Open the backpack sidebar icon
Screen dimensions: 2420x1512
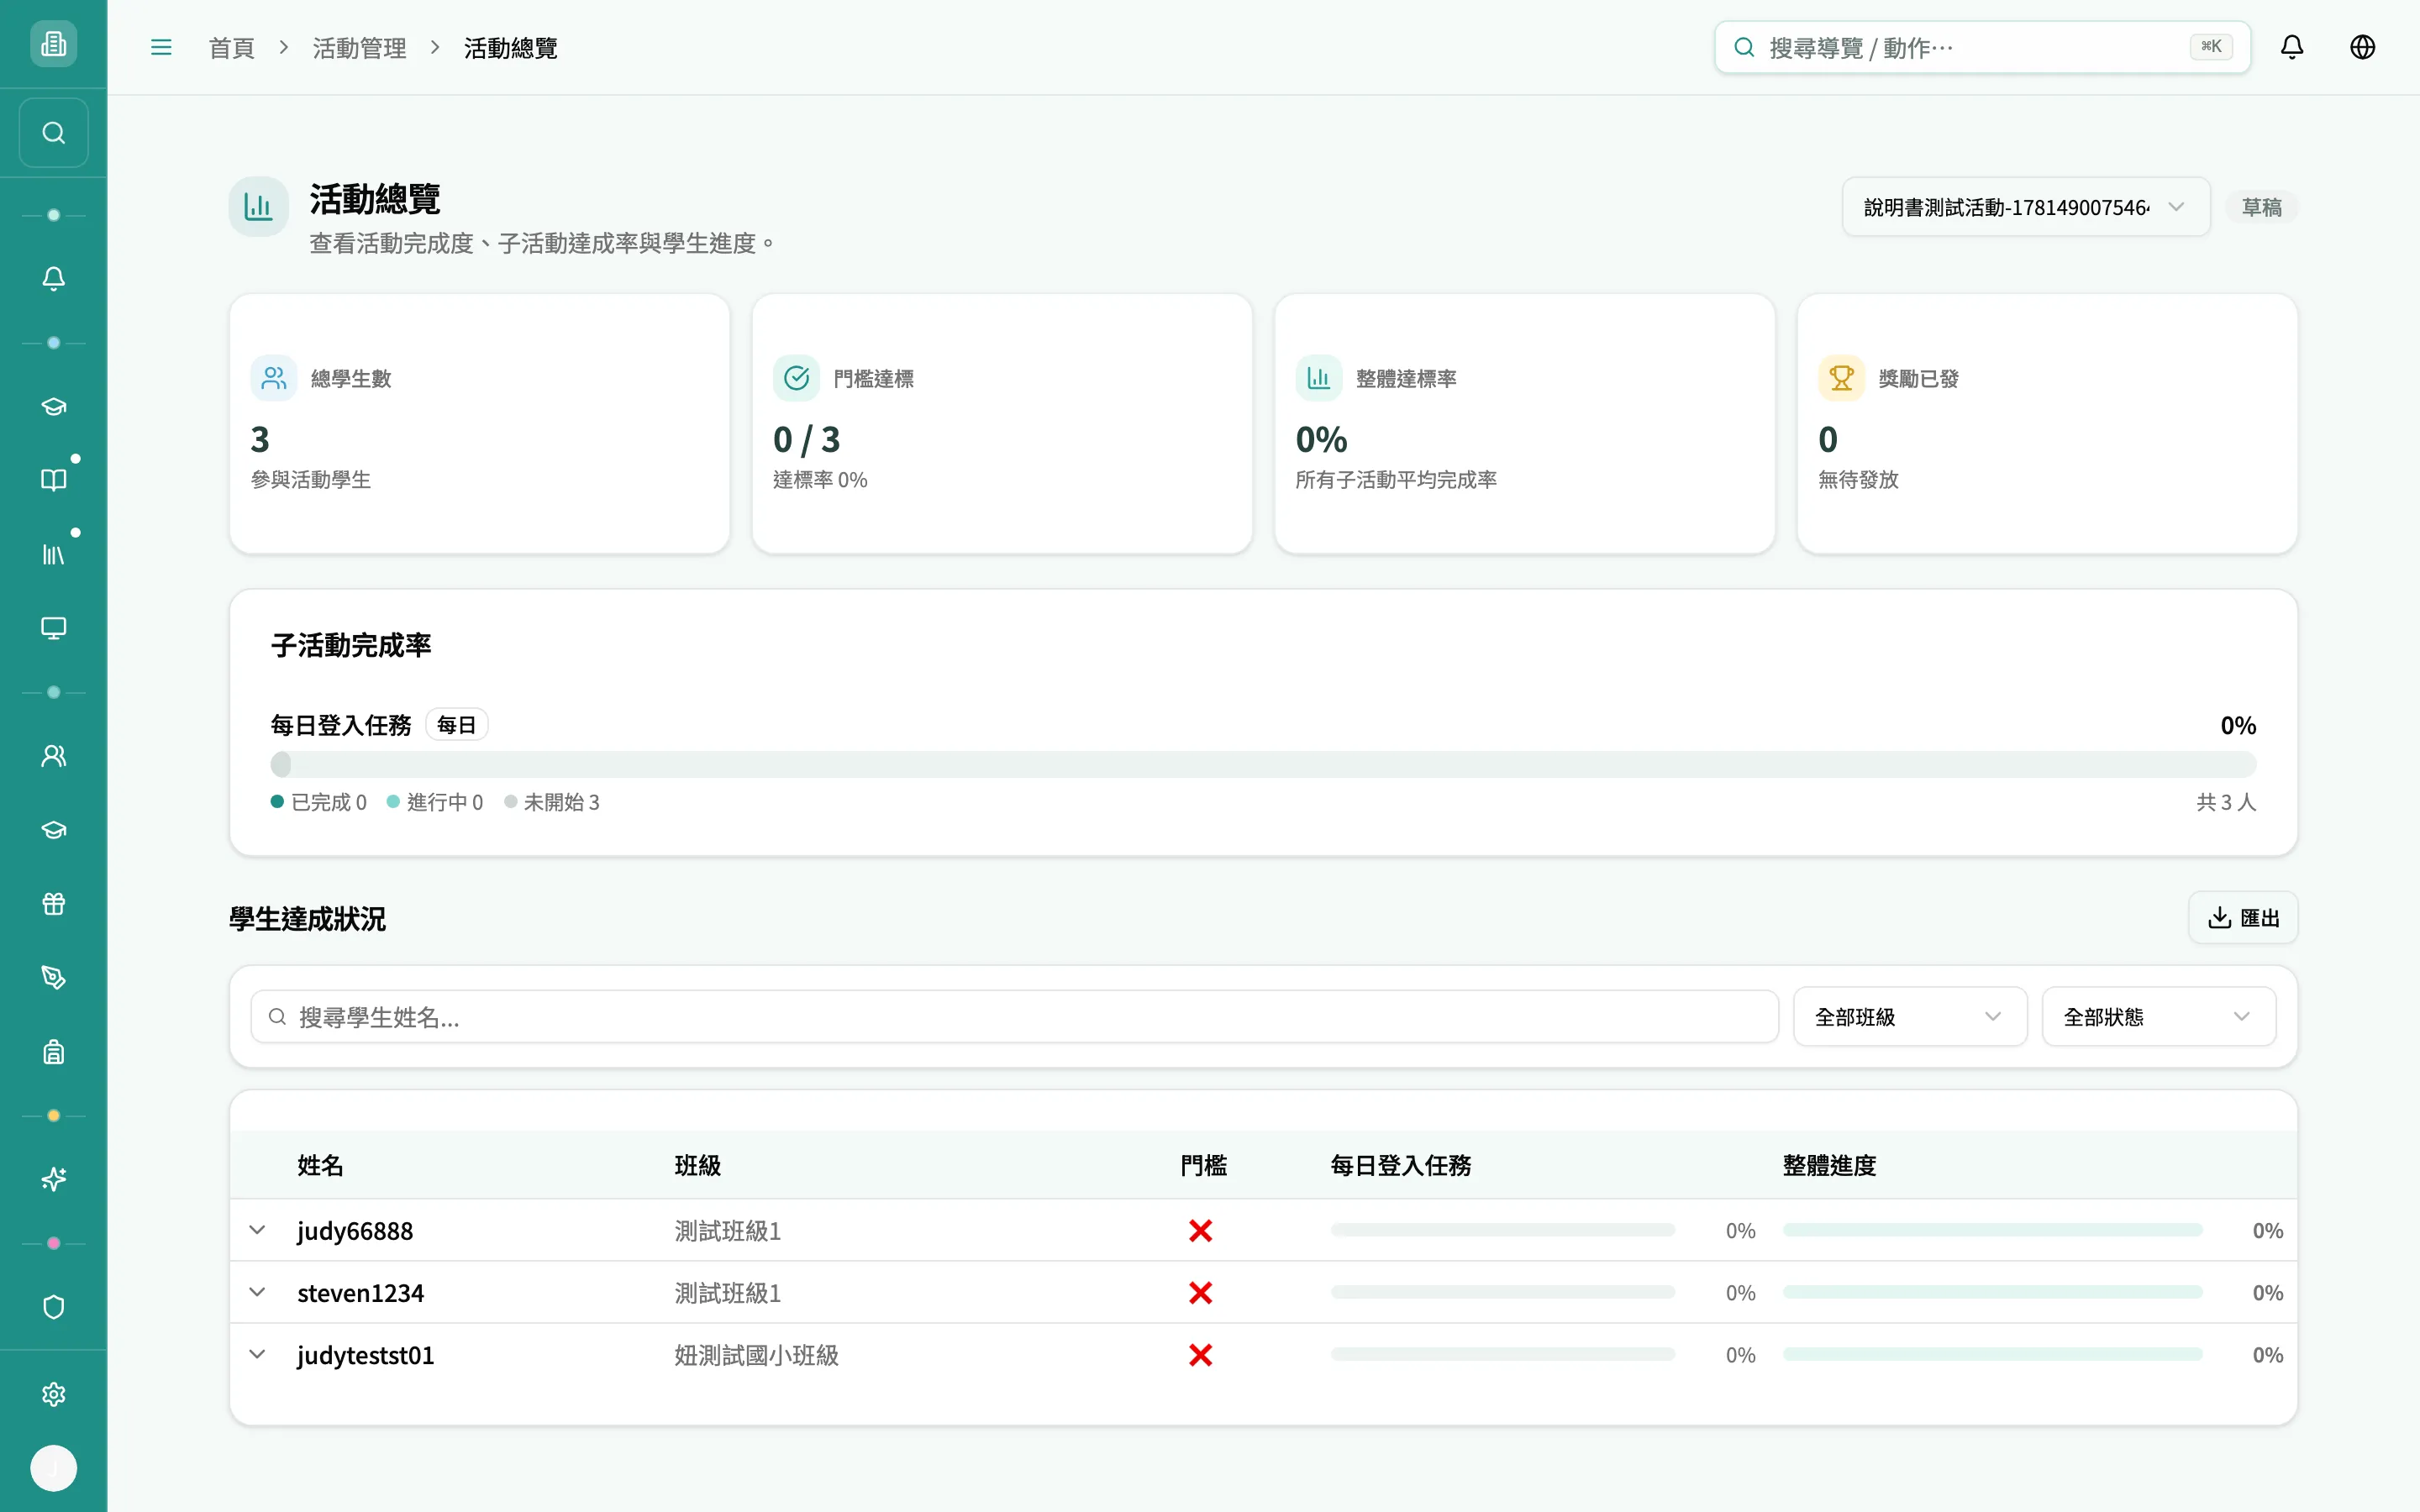click(x=53, y=1052)
